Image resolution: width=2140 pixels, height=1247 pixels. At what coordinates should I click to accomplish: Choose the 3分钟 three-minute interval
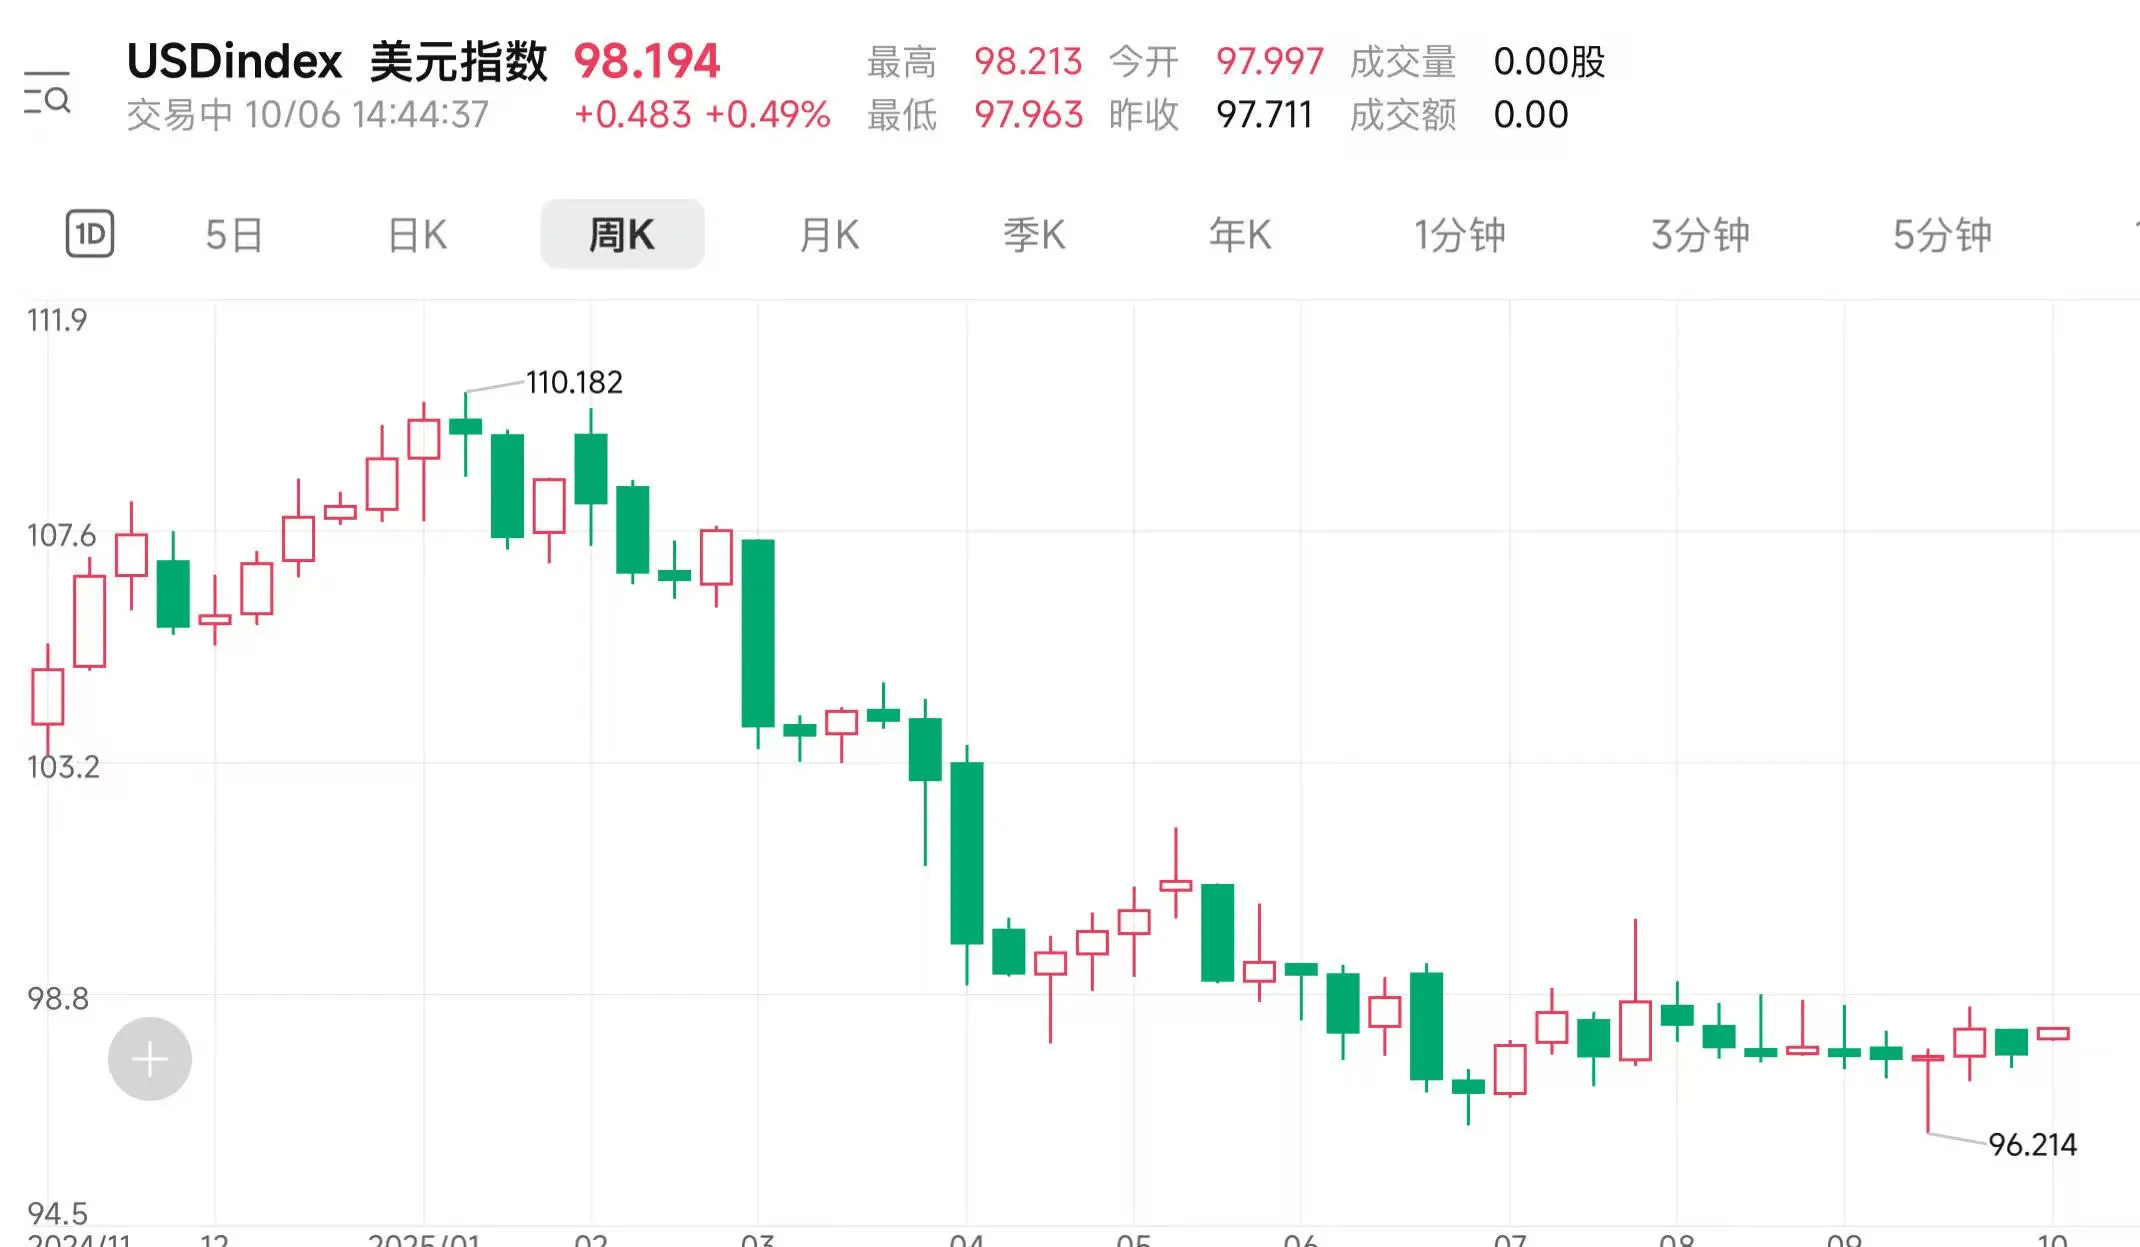[x=1700, y=233]
